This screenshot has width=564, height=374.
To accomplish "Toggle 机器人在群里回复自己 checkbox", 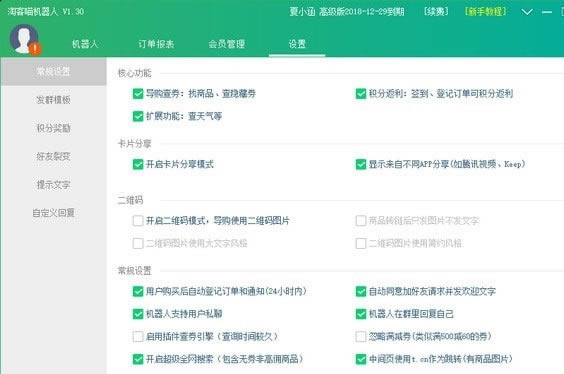I will (x=361, y=314).
